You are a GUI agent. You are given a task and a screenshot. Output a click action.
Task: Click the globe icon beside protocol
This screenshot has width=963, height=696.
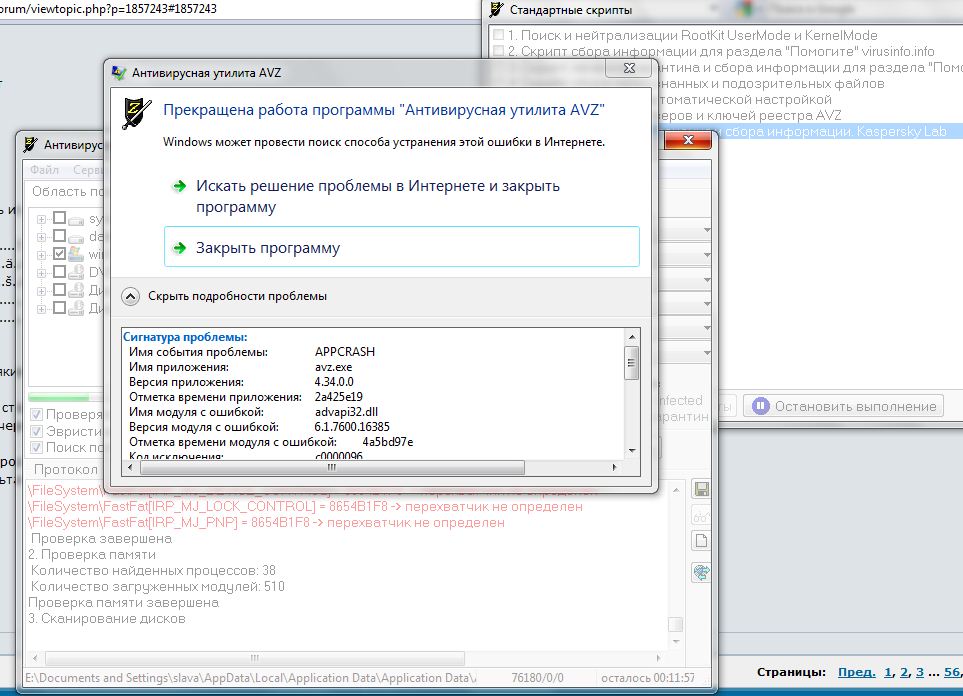701,572
